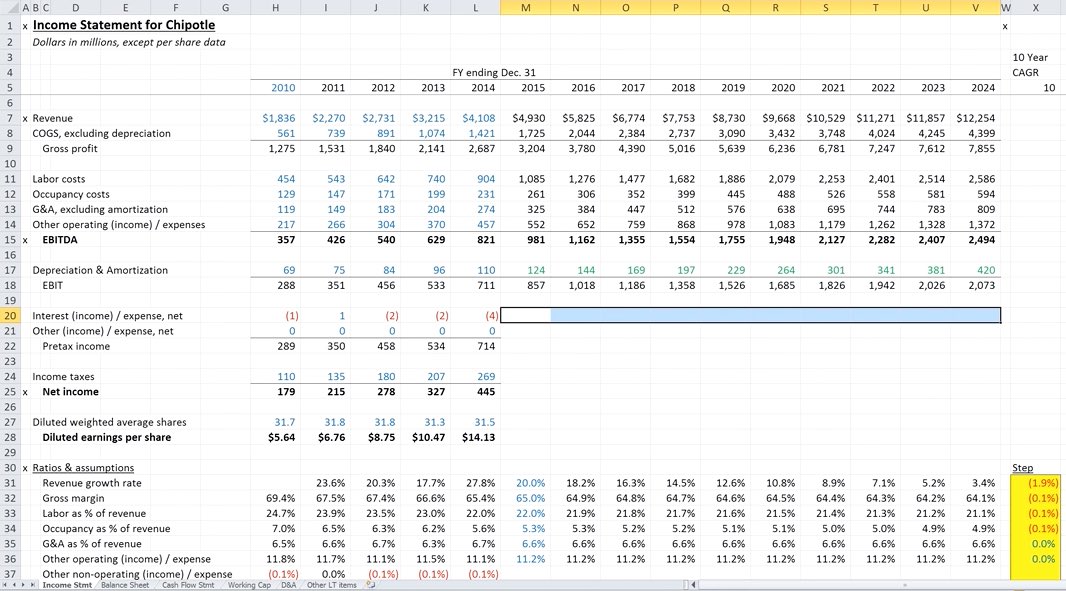
Task: Open the Income Stmt sheet tab
Action: pos(67,585)
